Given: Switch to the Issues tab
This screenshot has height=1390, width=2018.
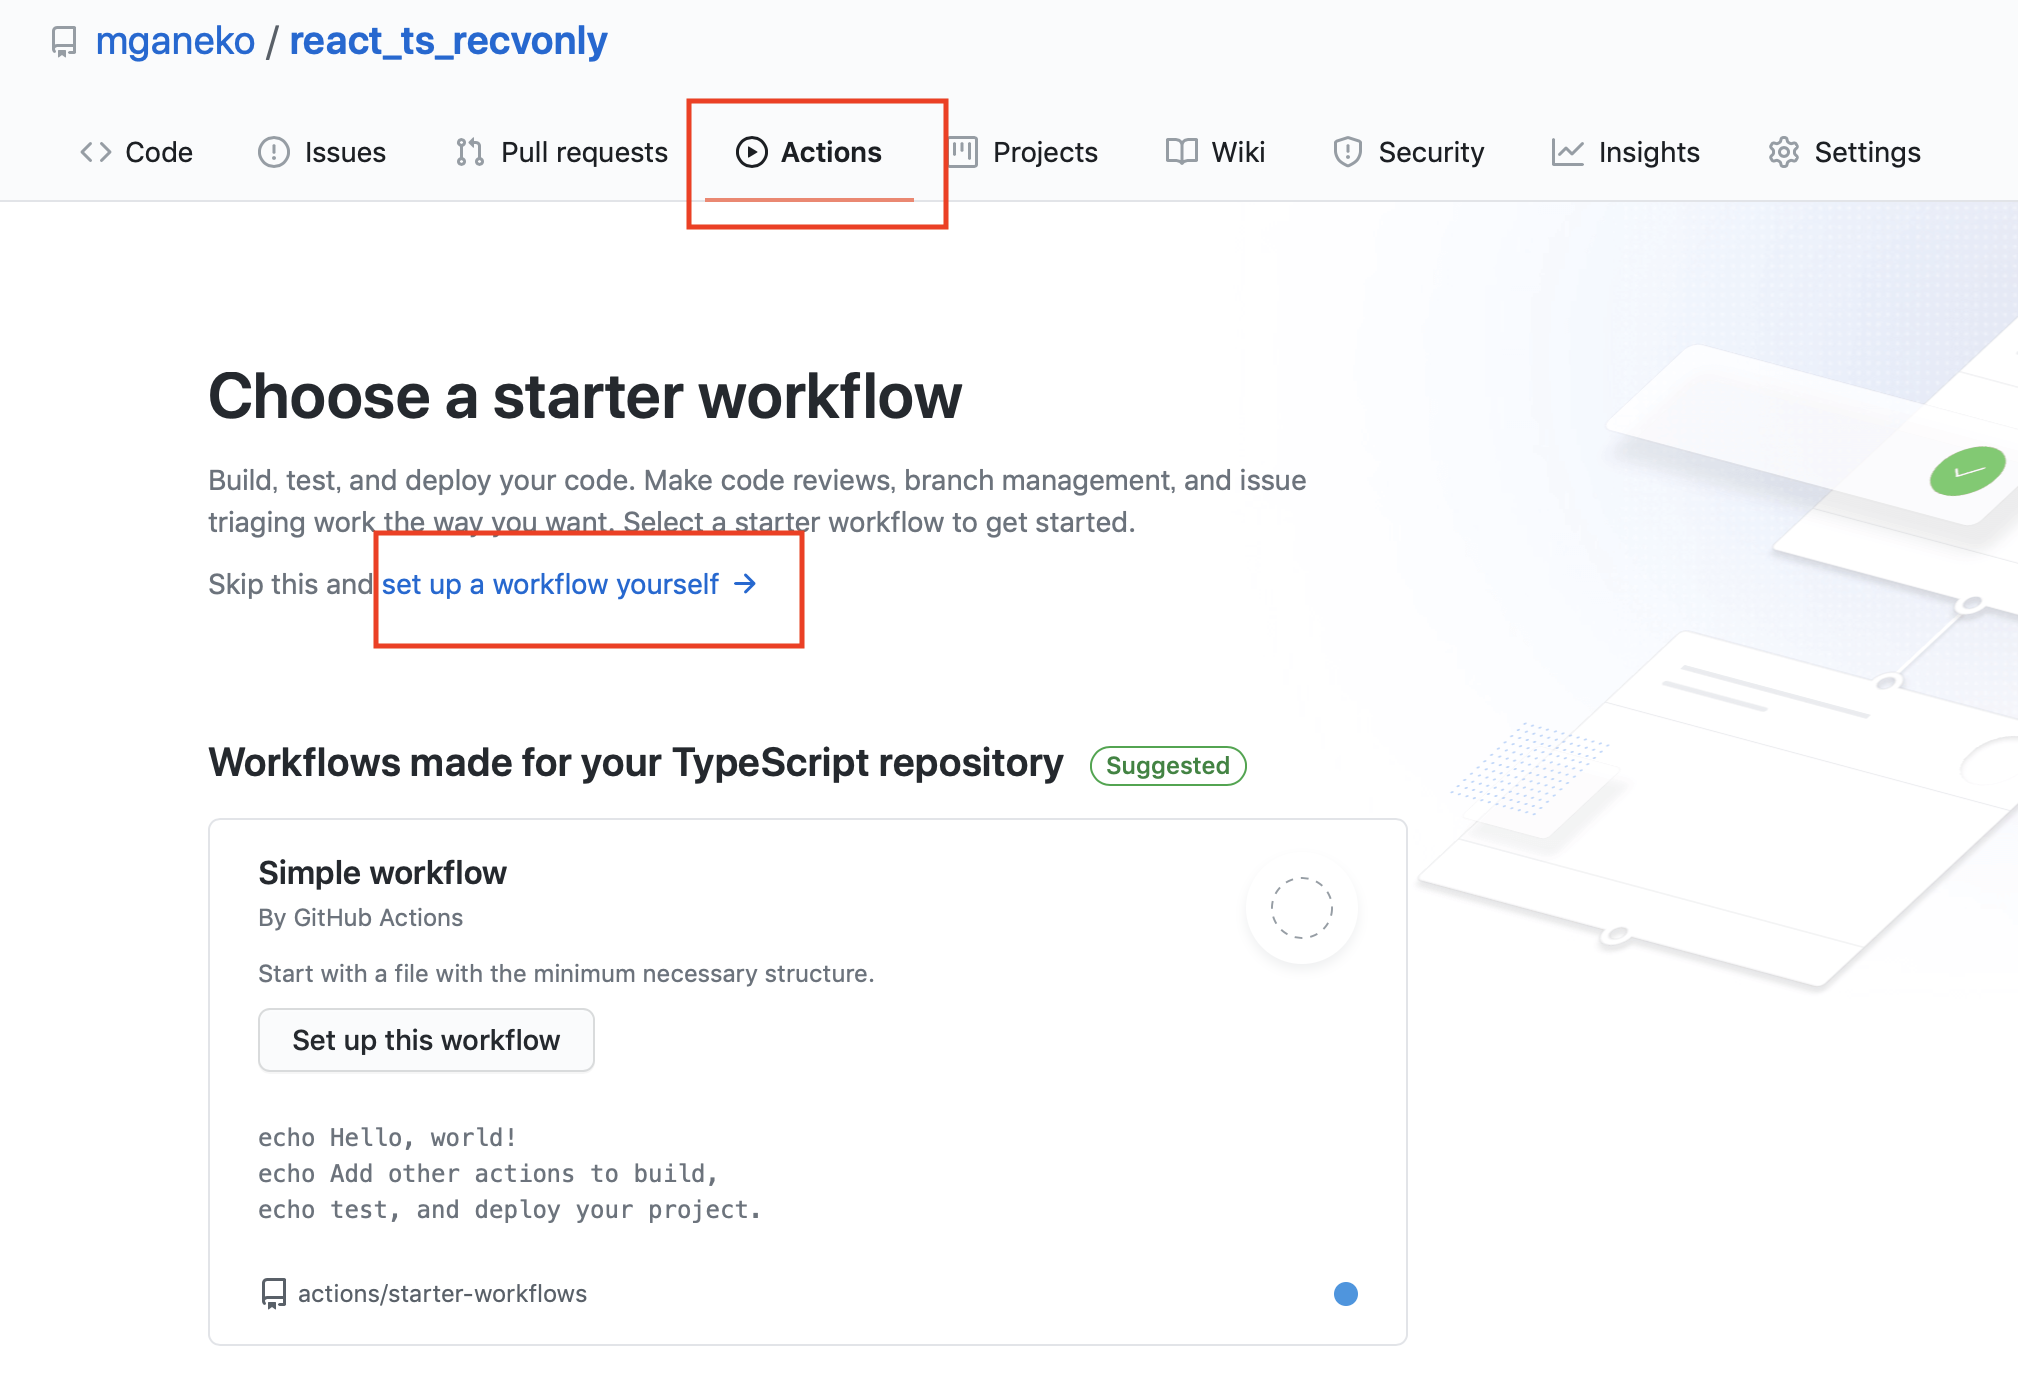Looking at the screenshot, I should point(322,152).
